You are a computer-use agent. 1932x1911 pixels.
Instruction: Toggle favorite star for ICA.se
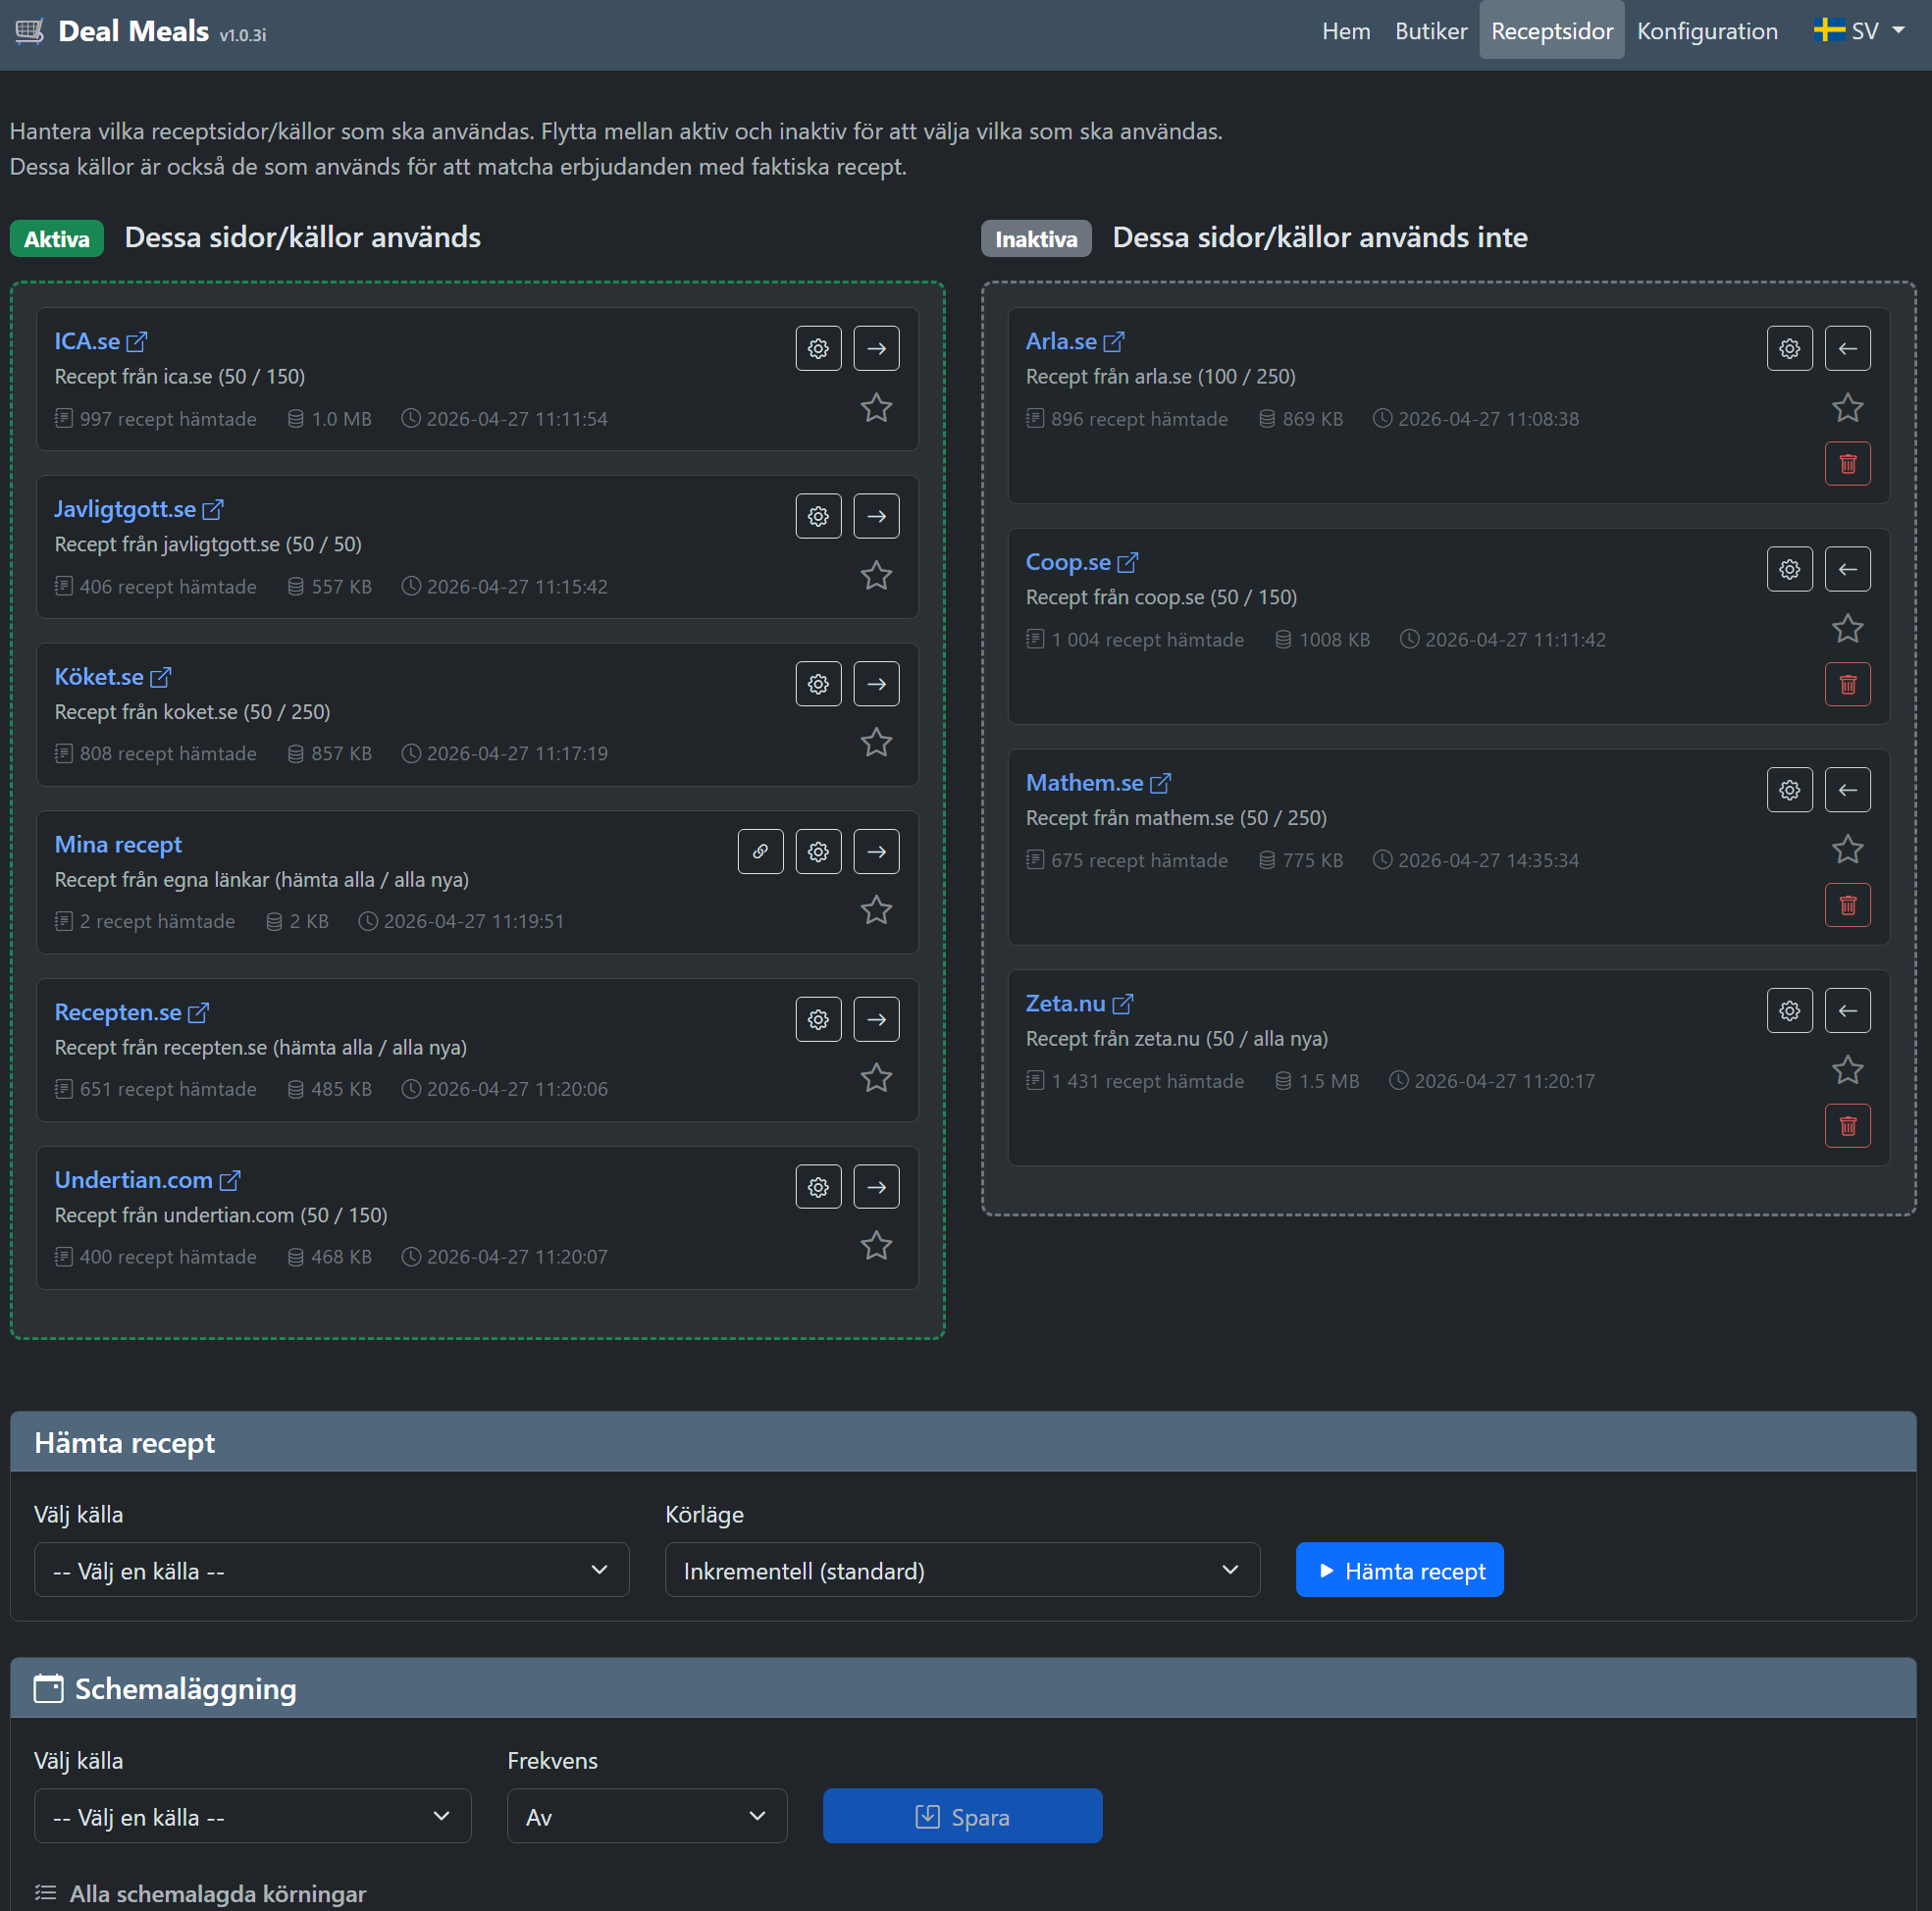point(876,407)
